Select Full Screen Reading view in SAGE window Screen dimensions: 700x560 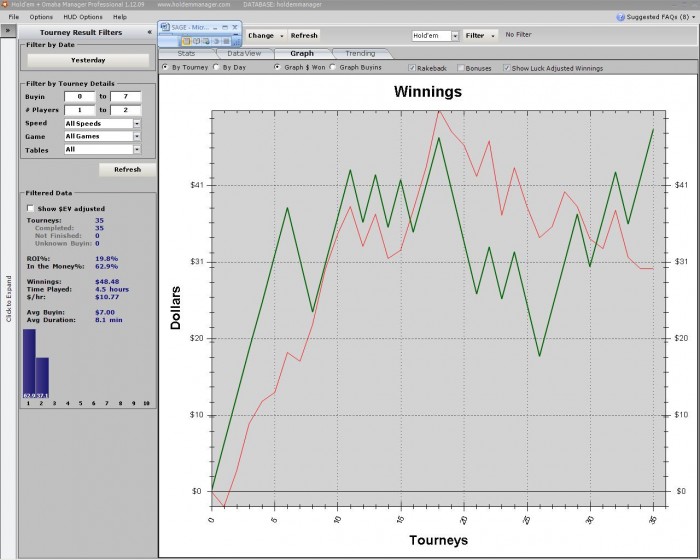196,41
